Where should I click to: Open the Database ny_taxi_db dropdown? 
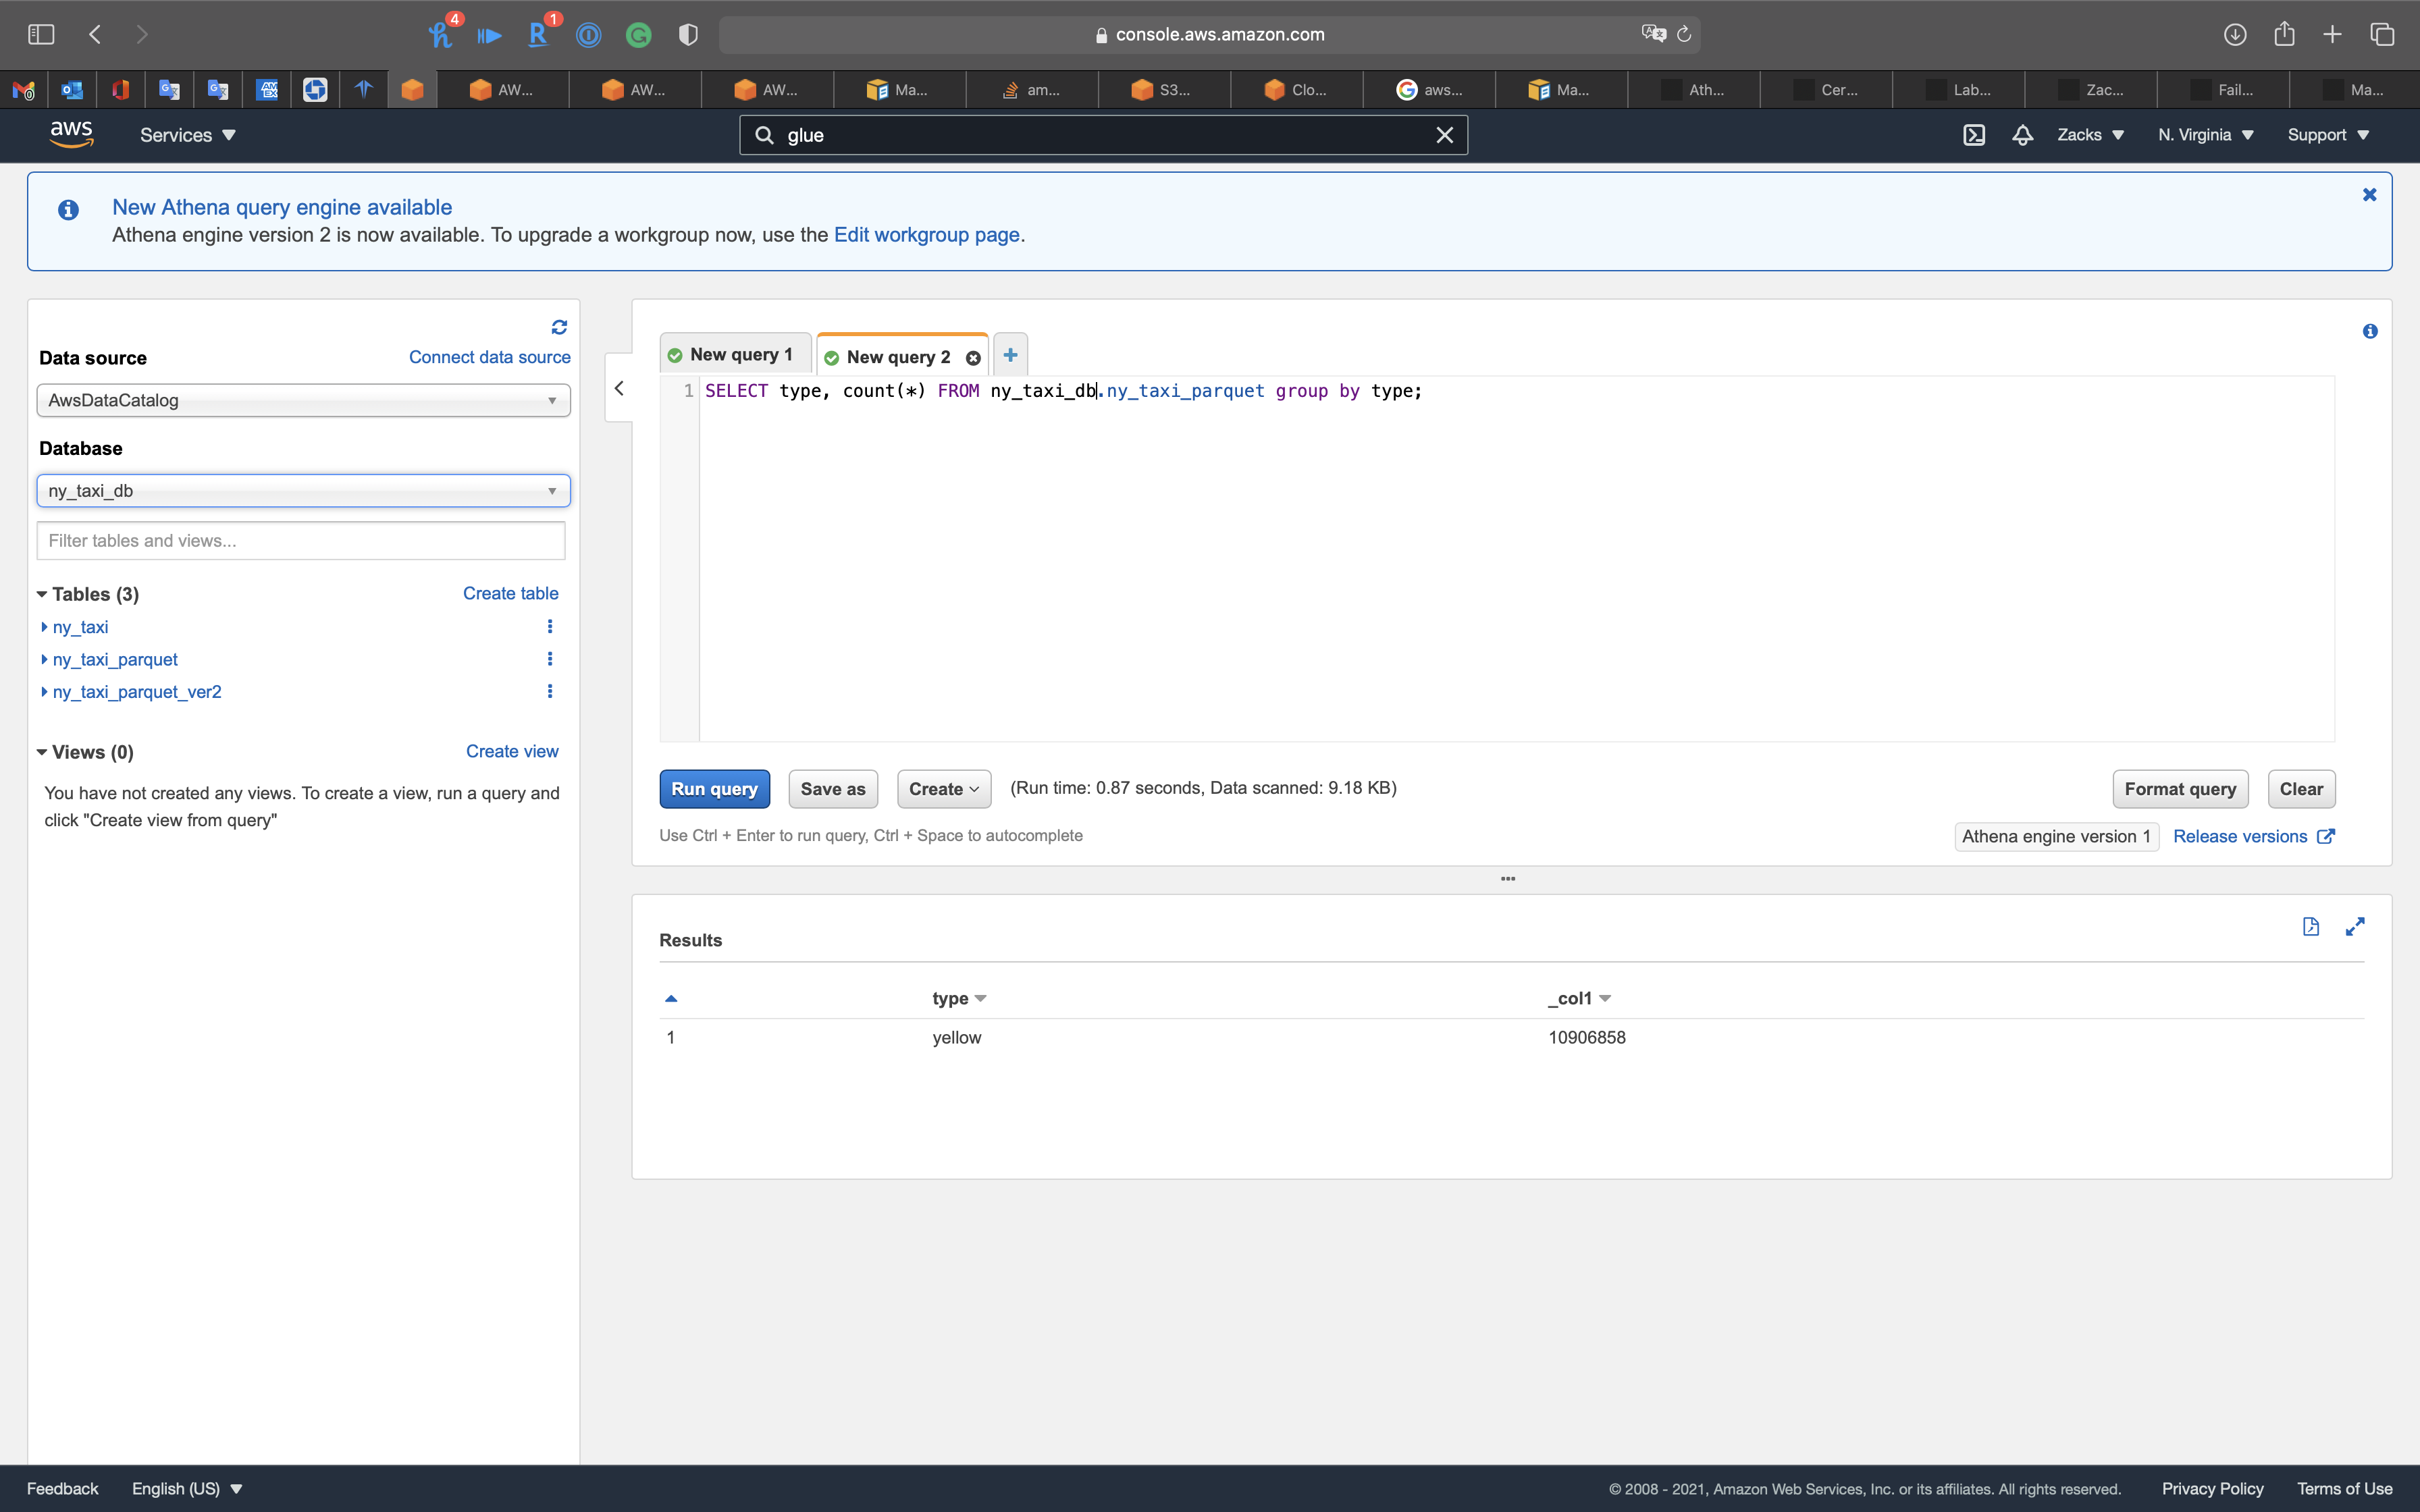(303, 491)
